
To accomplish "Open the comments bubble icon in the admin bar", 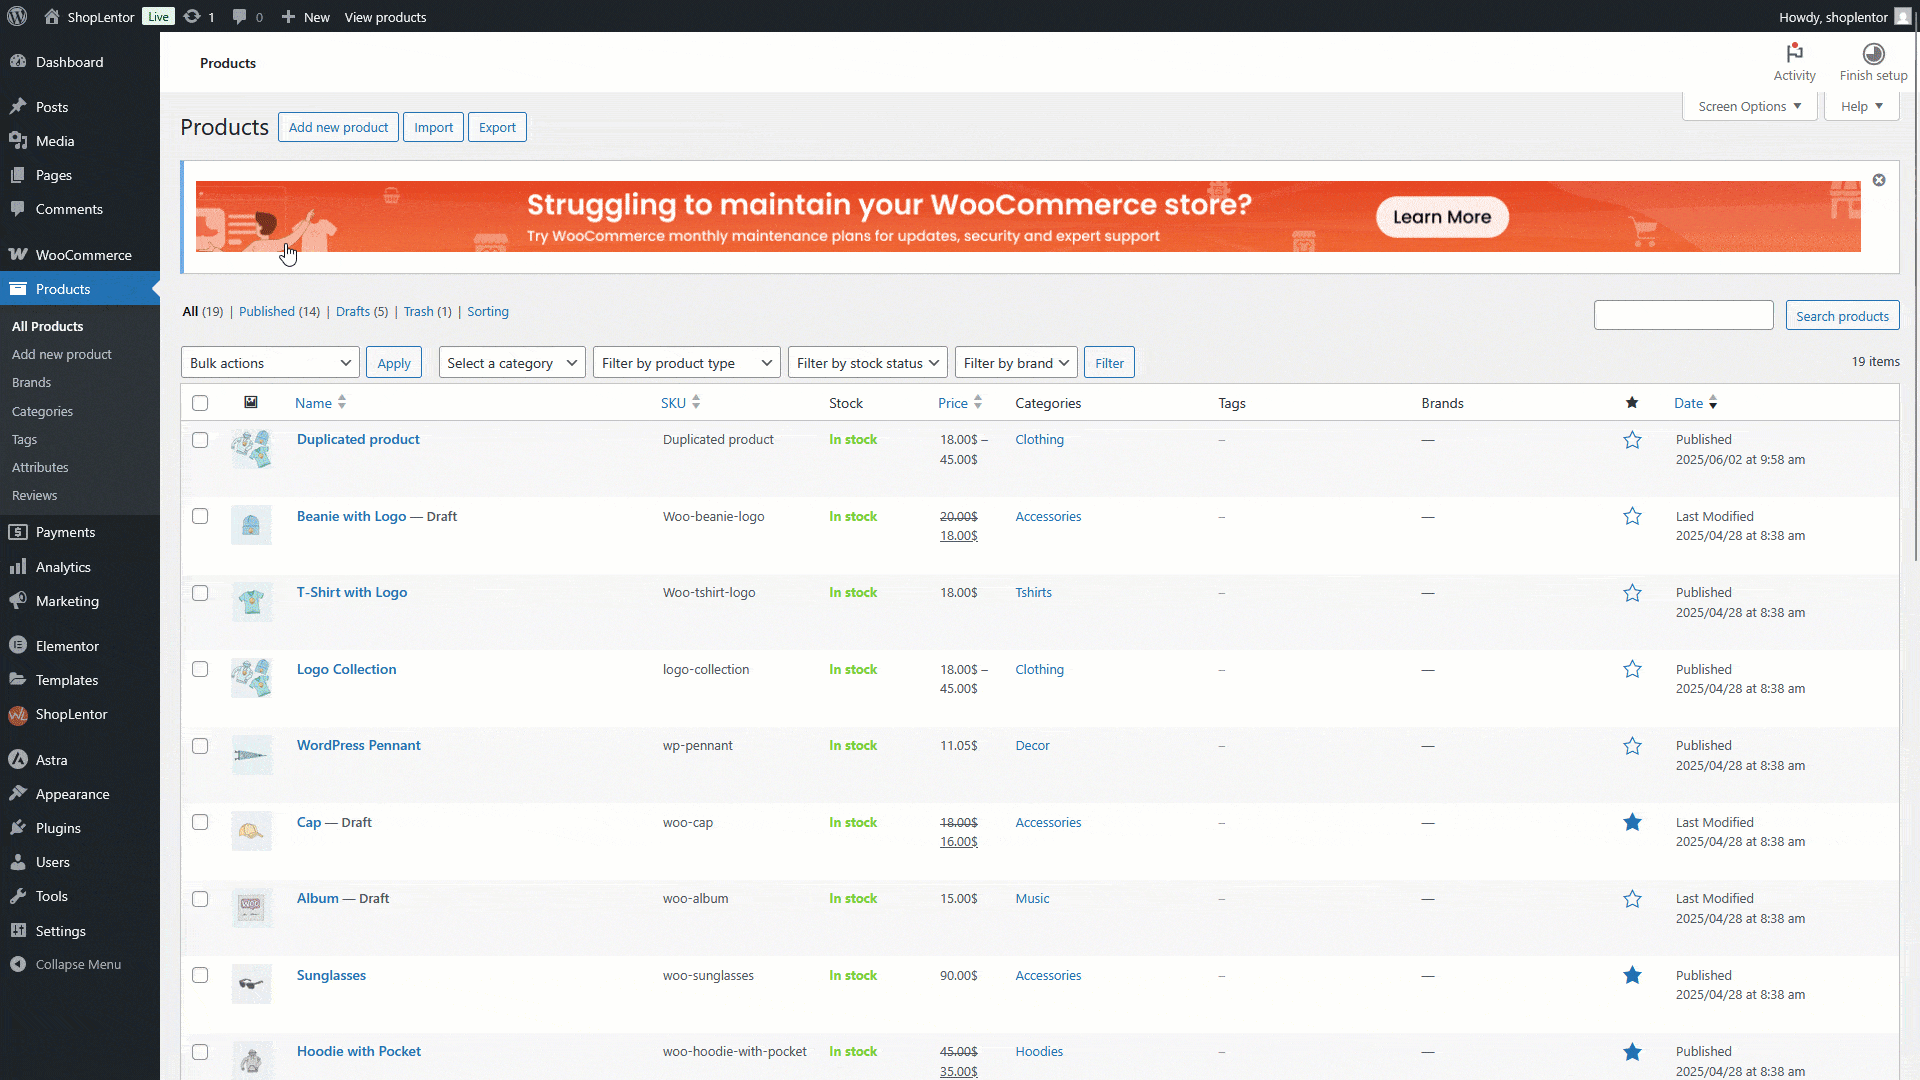I will click(x=239, y=16).
